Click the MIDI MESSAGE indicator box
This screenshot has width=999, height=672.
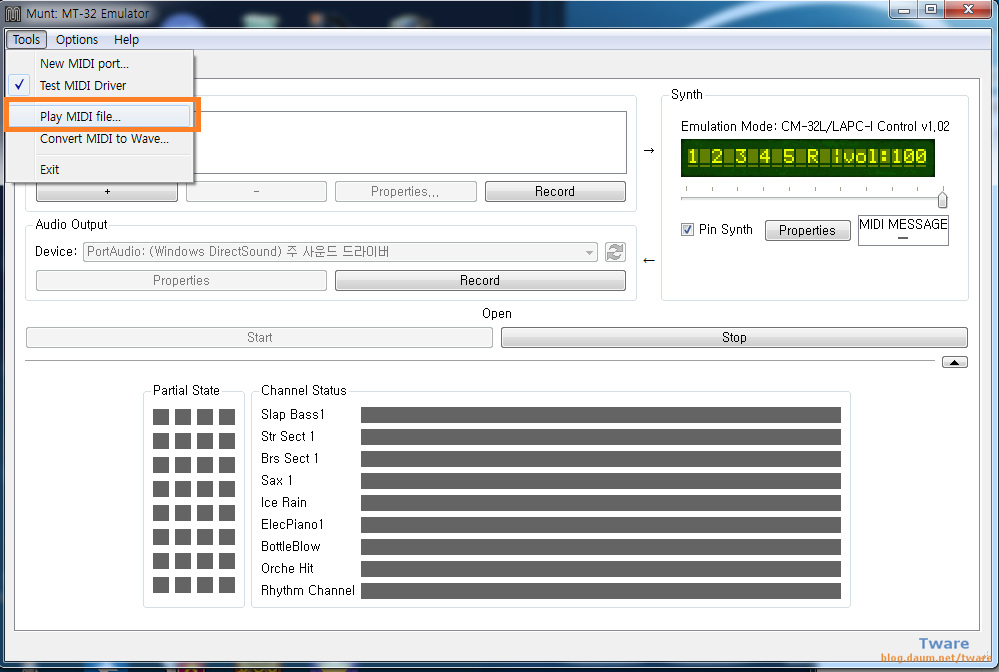[x=903, y=230]
